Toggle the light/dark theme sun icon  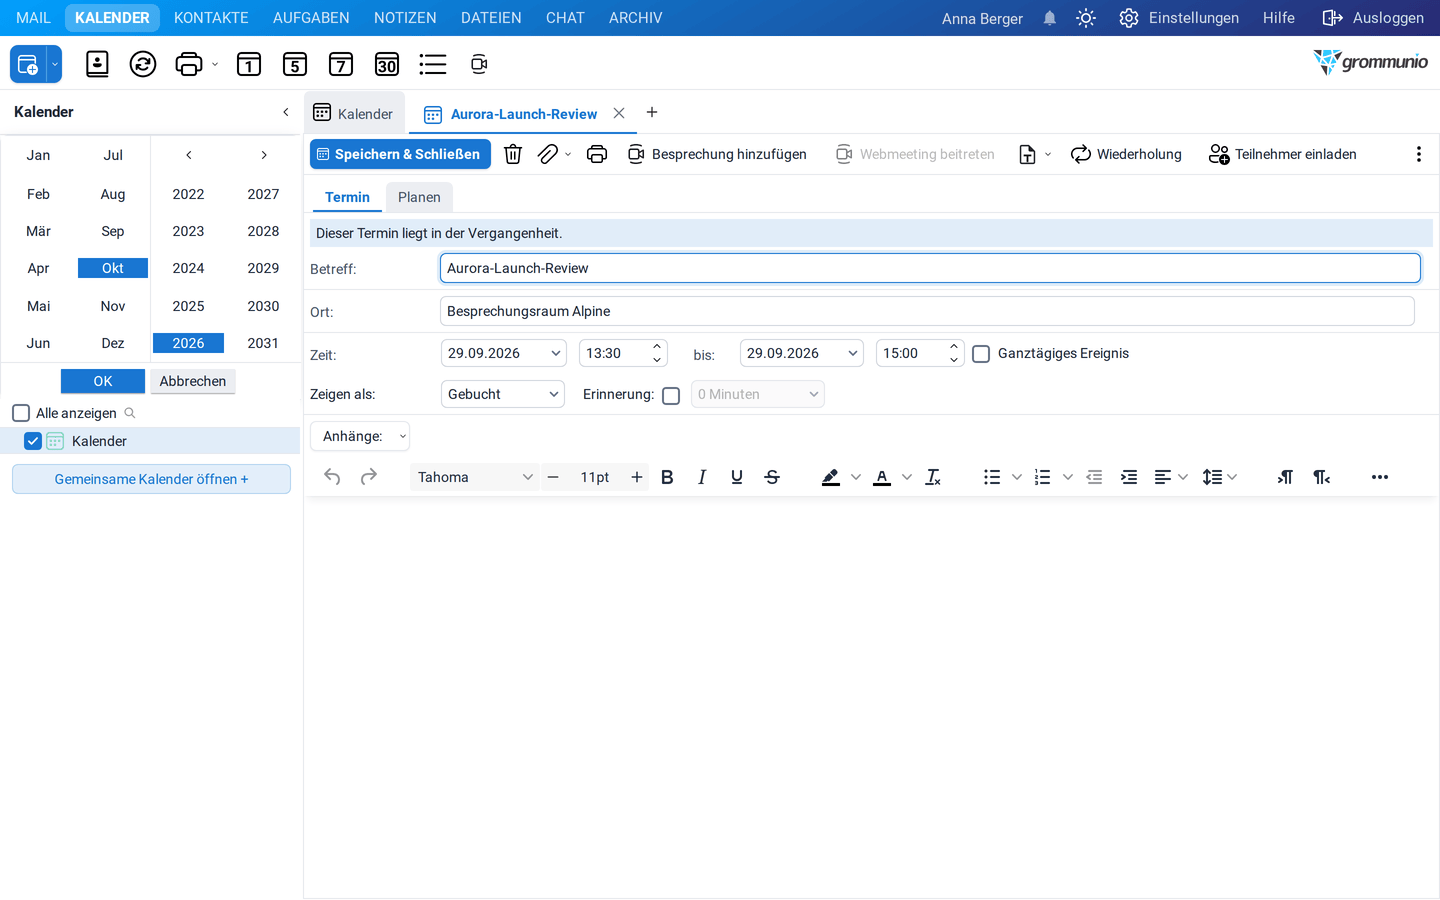(x=1086, y=18)
